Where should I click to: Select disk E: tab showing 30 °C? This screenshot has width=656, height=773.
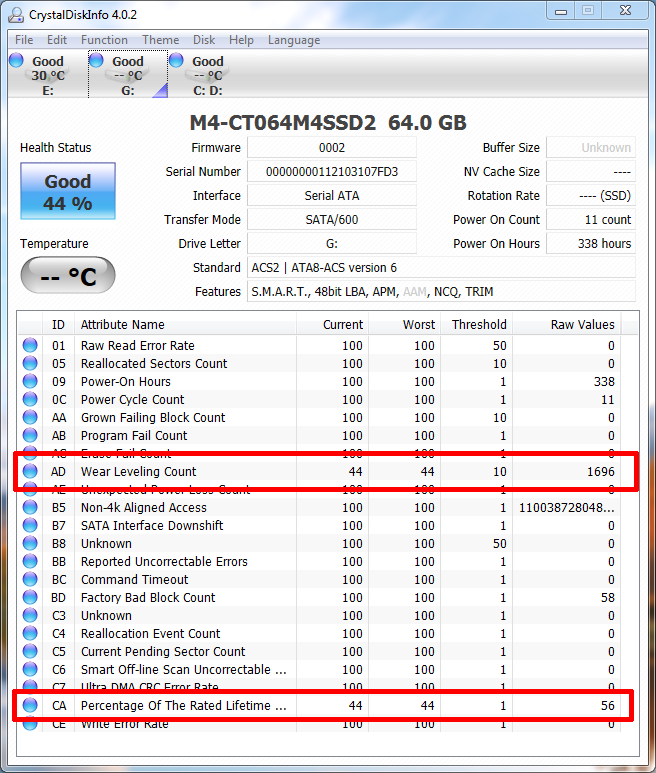(48, 75)
